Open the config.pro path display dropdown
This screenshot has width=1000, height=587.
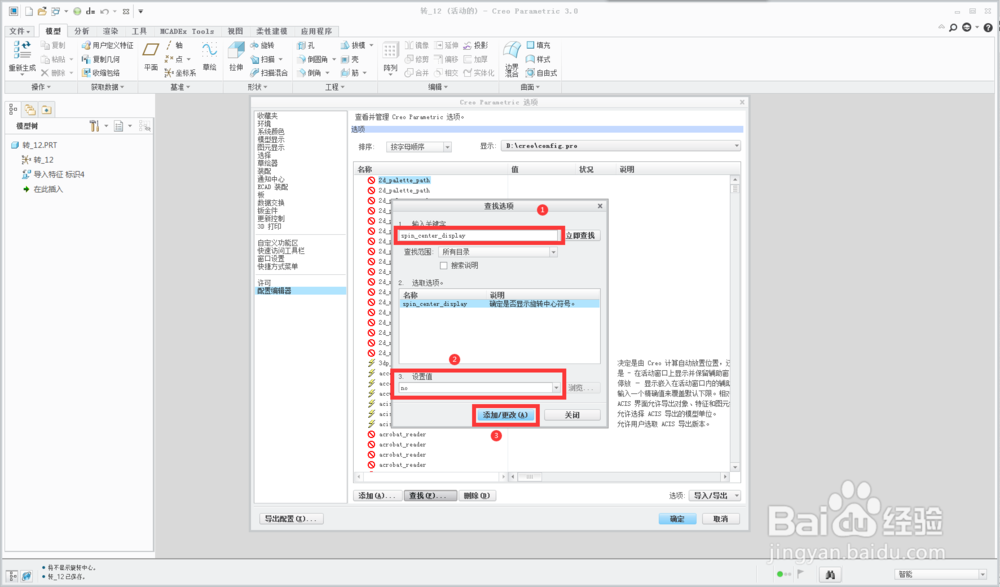[x=737, y=146]
